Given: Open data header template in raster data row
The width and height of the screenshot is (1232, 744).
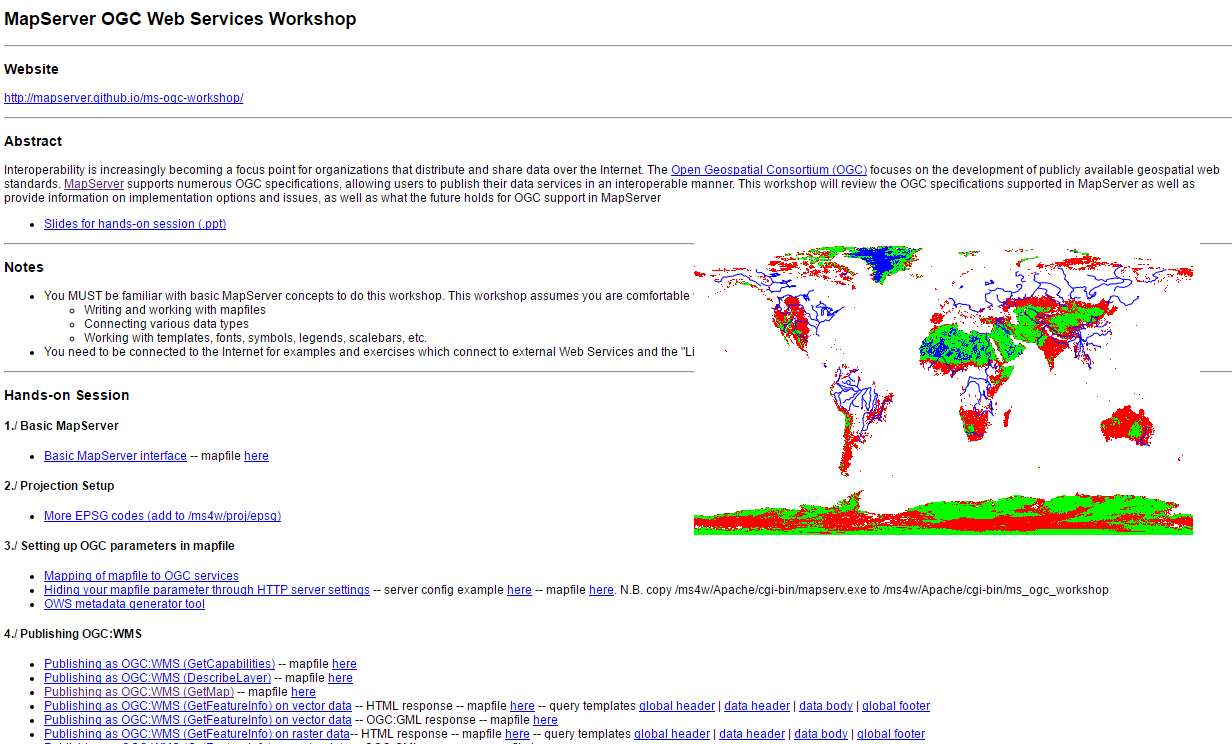Looking at the screenshot, I should click(x=752, y=734).
